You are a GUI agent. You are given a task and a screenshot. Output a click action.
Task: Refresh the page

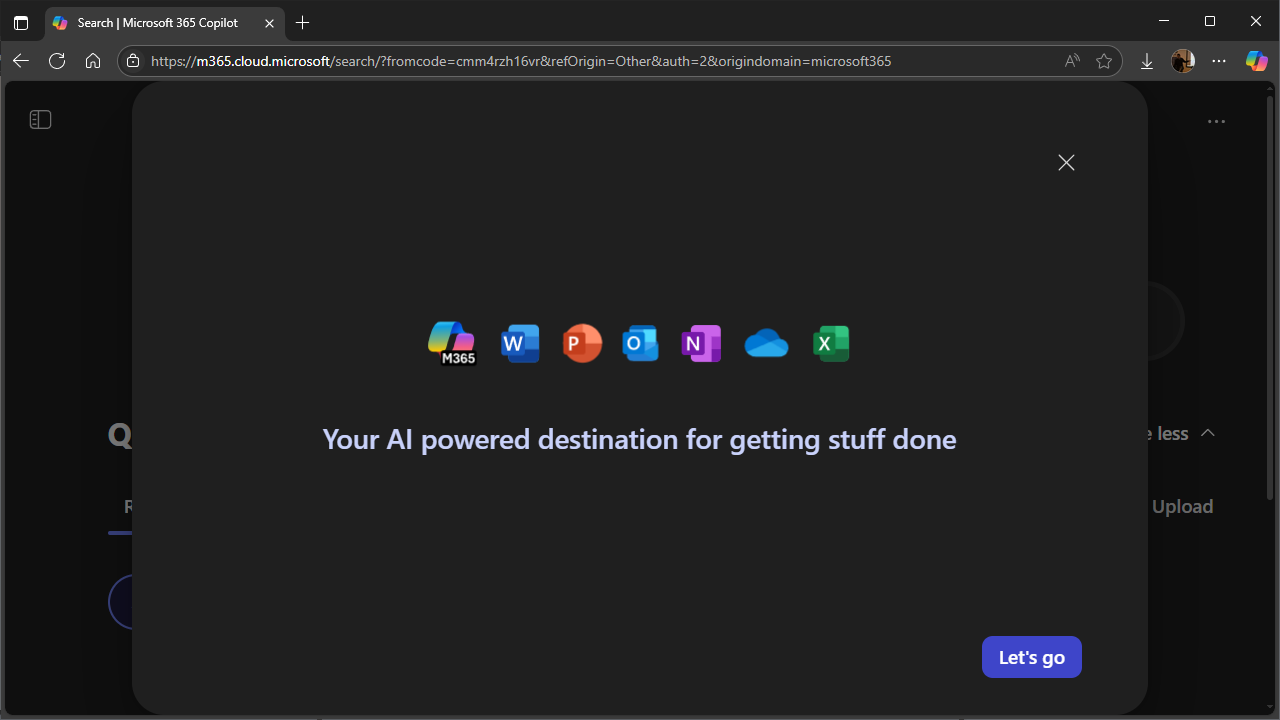[x=57, y=61]
